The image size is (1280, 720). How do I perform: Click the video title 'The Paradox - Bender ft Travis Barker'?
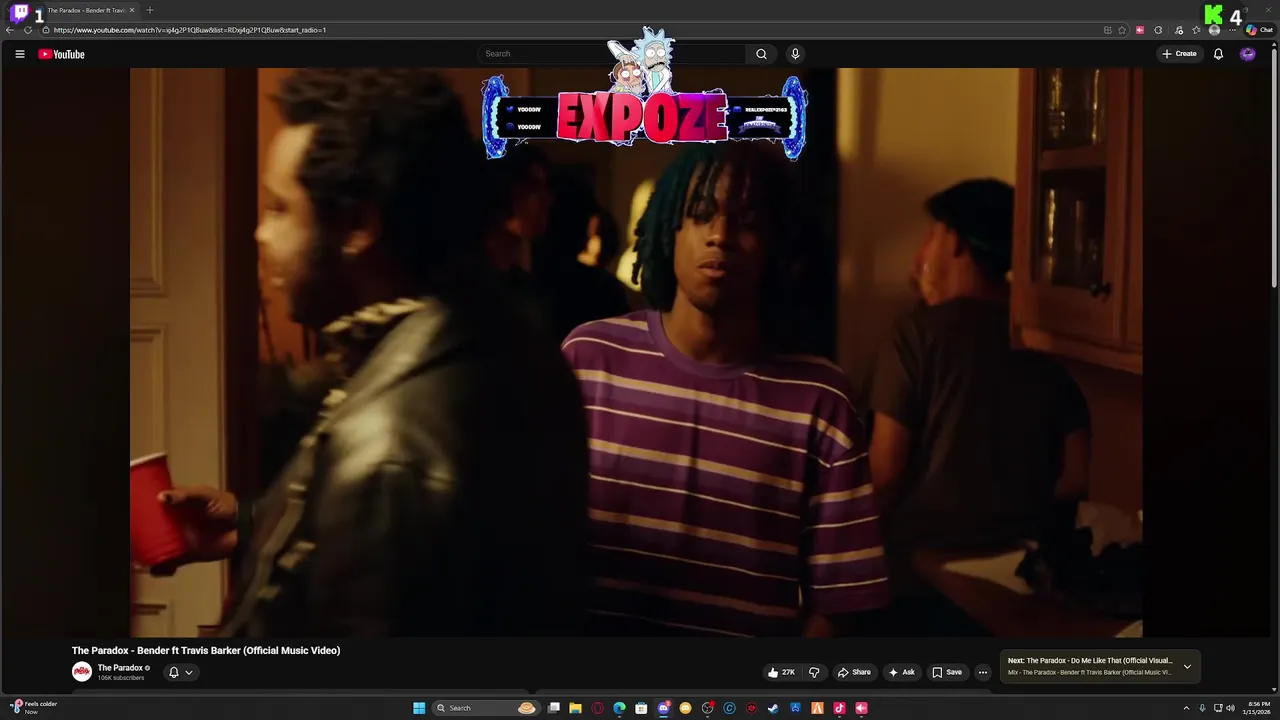[x=206, y=651]
